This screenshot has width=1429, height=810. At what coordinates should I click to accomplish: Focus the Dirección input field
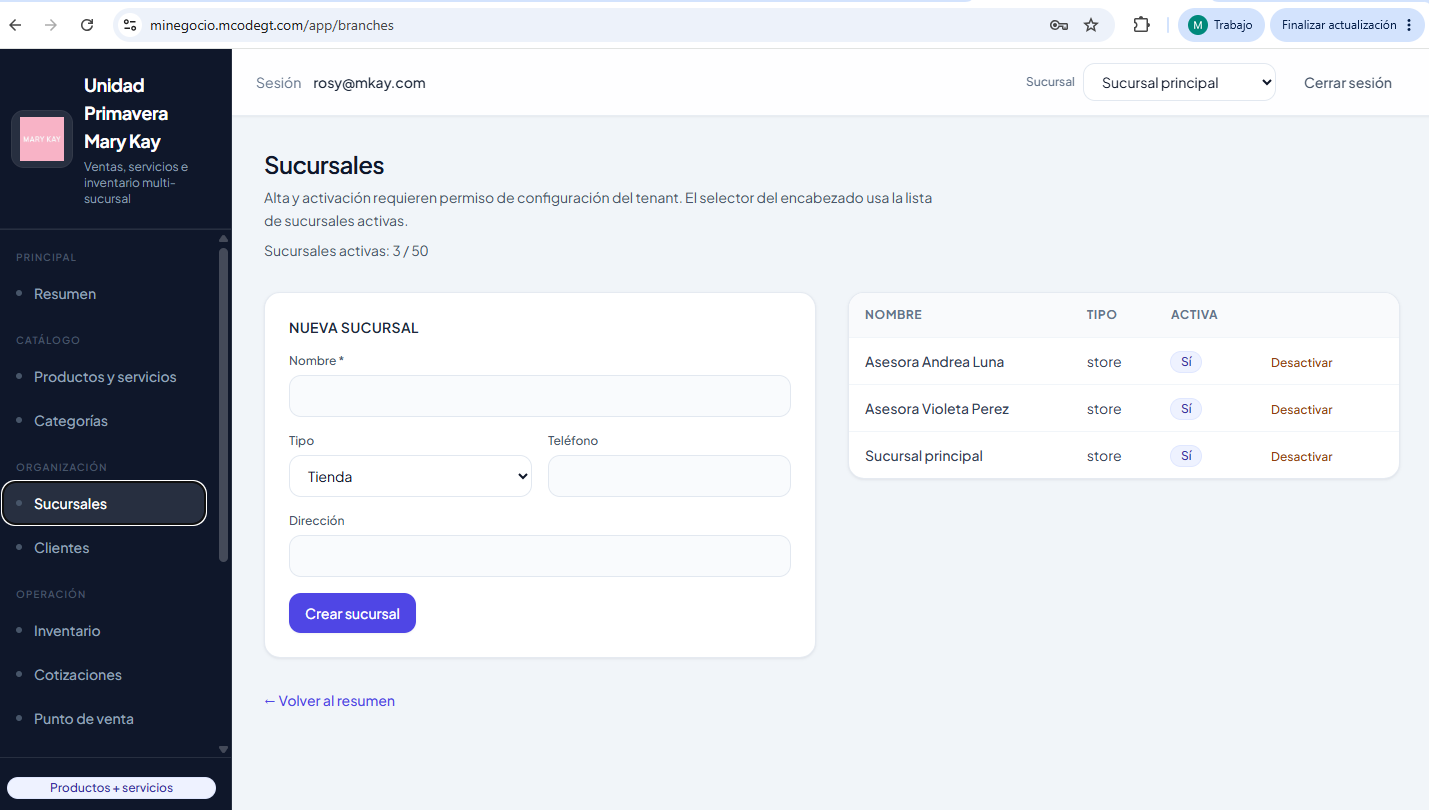tap(539, 556)
